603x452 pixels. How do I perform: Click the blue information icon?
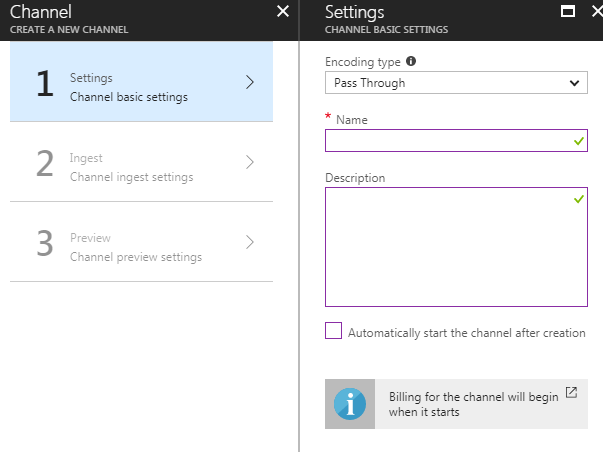(350, 404)
